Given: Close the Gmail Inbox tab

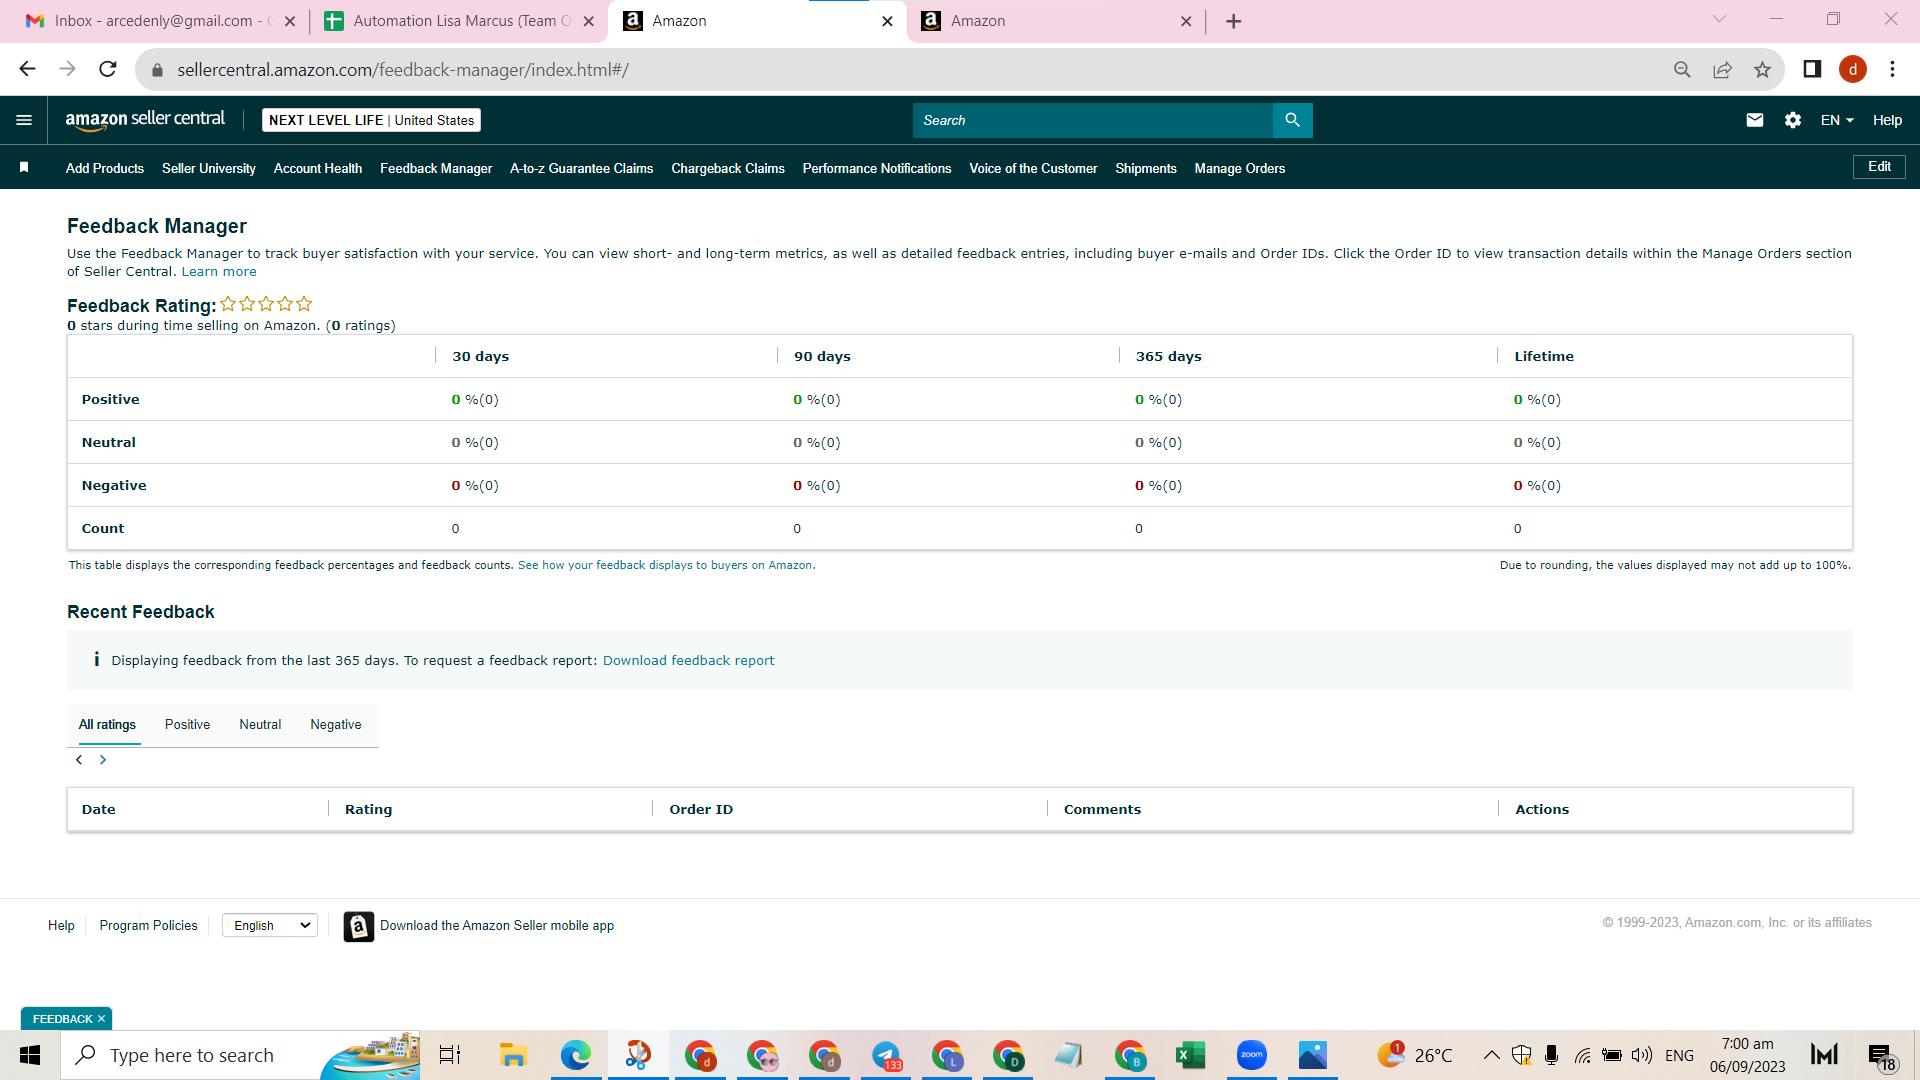Looking at the screenshot, I should click(x=290, y=21).
